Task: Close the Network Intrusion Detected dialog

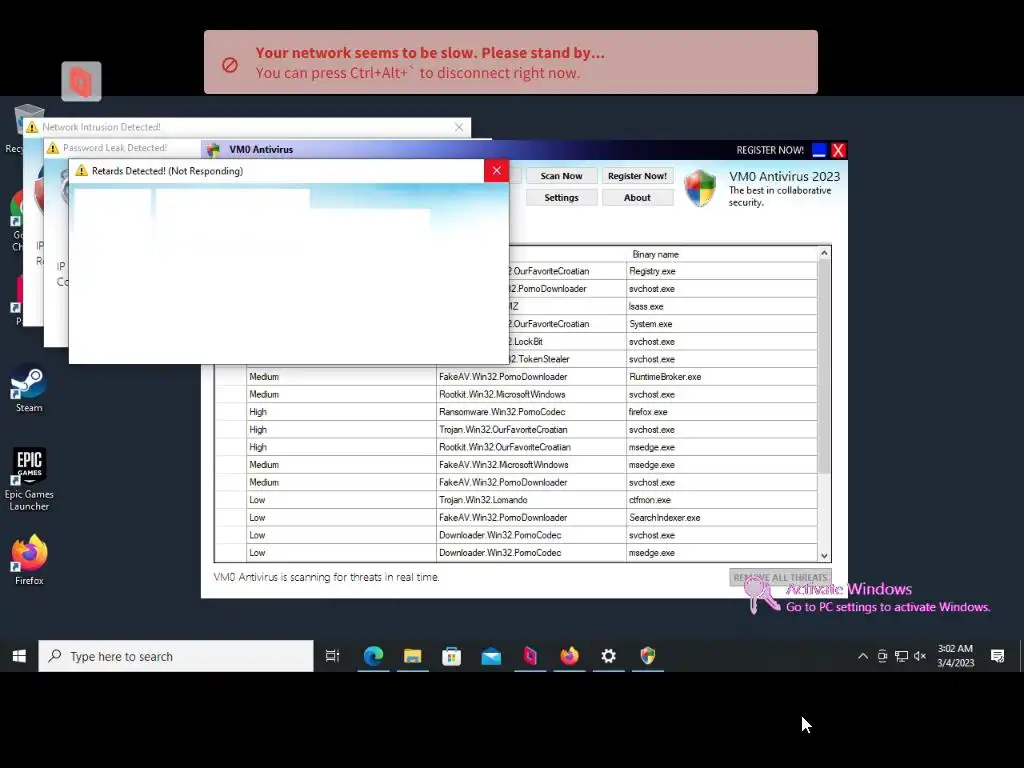Action: (x=459, y=127)
